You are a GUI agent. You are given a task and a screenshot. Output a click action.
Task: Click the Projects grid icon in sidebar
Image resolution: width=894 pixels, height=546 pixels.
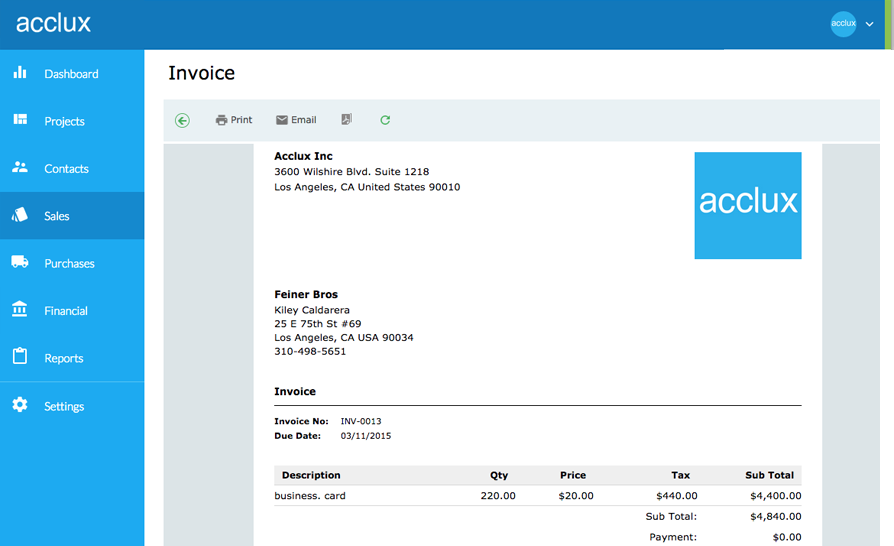20,120
